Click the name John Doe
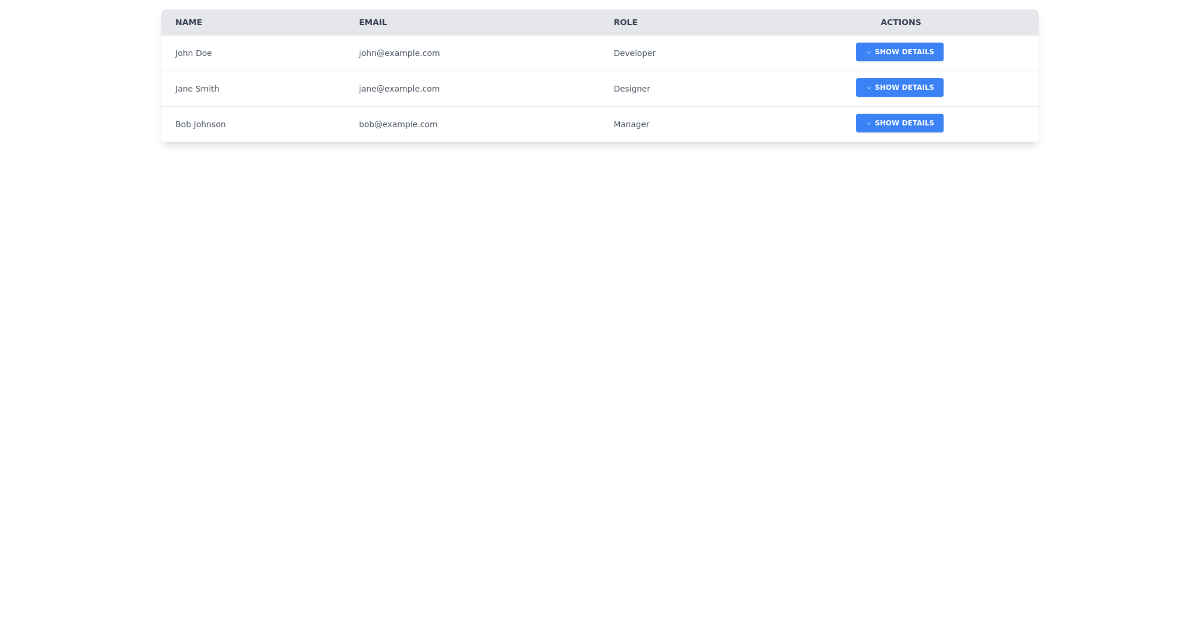This screenshot has width=1200, height=630. (193, 53)
